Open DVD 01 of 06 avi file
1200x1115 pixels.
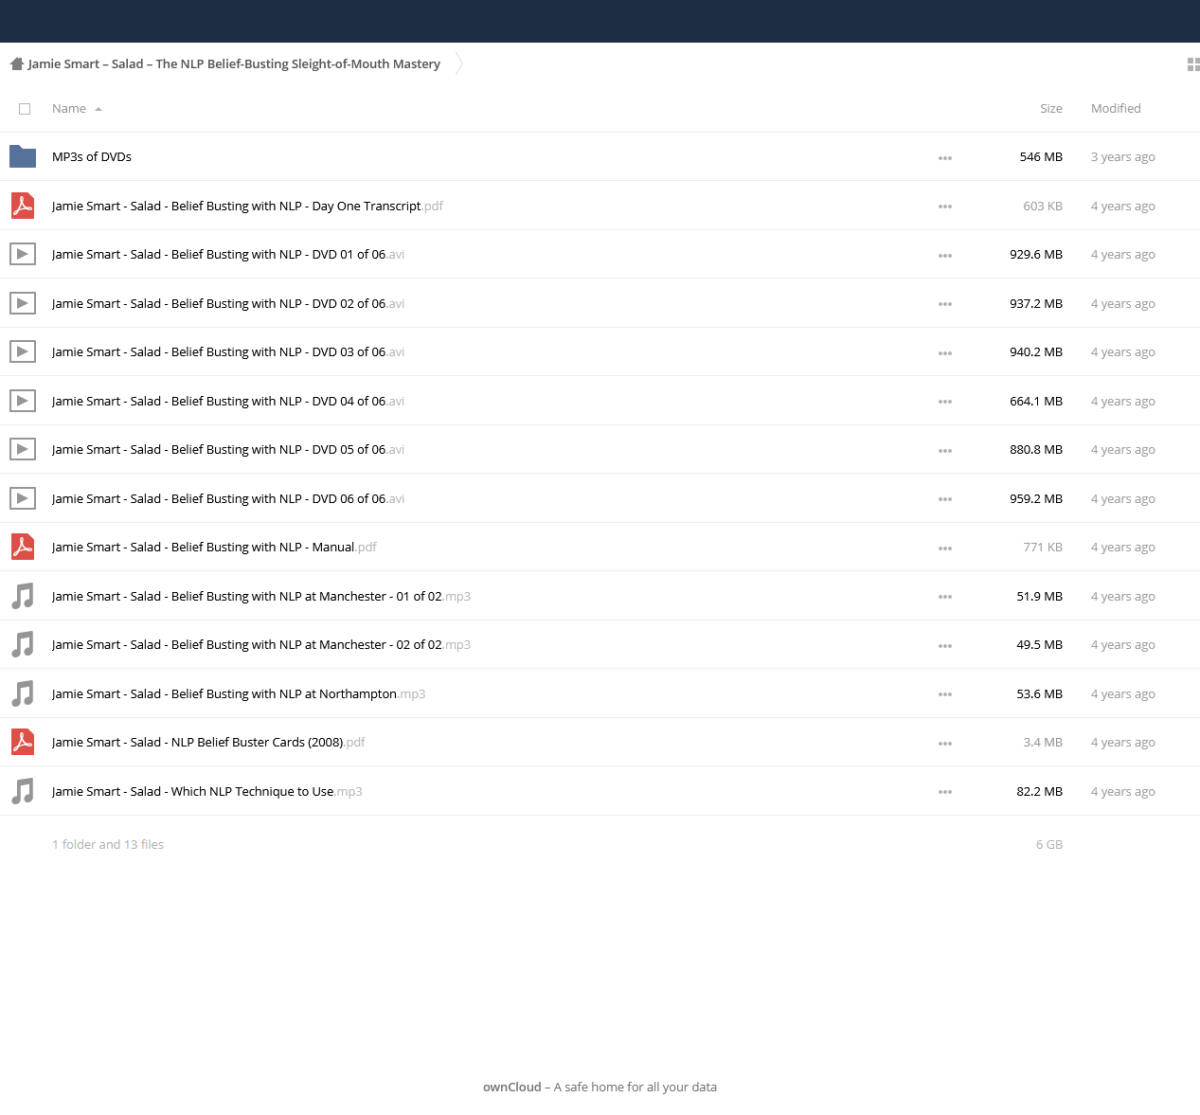228,254
